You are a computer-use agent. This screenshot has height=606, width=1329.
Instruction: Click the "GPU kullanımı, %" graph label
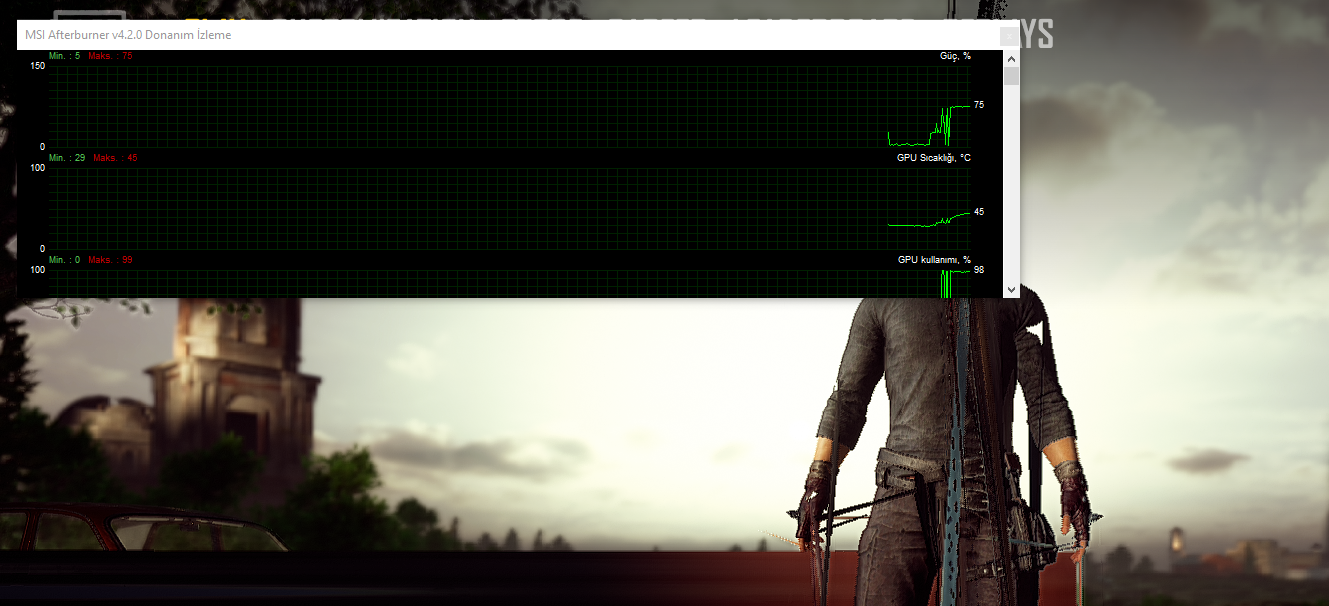click(934, 260)
